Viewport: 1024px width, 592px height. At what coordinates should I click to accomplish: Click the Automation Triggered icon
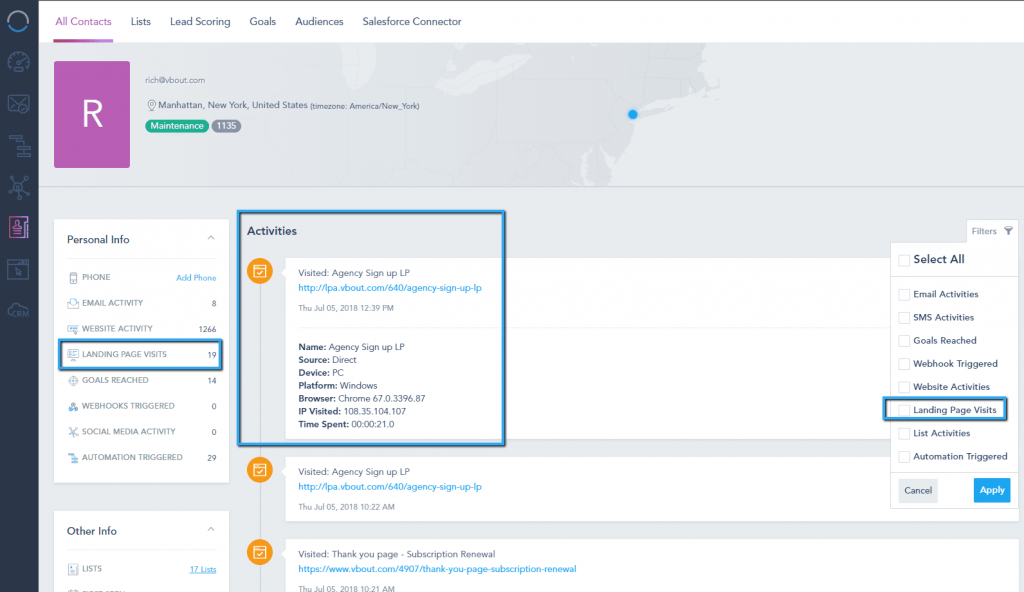[73, 457]
